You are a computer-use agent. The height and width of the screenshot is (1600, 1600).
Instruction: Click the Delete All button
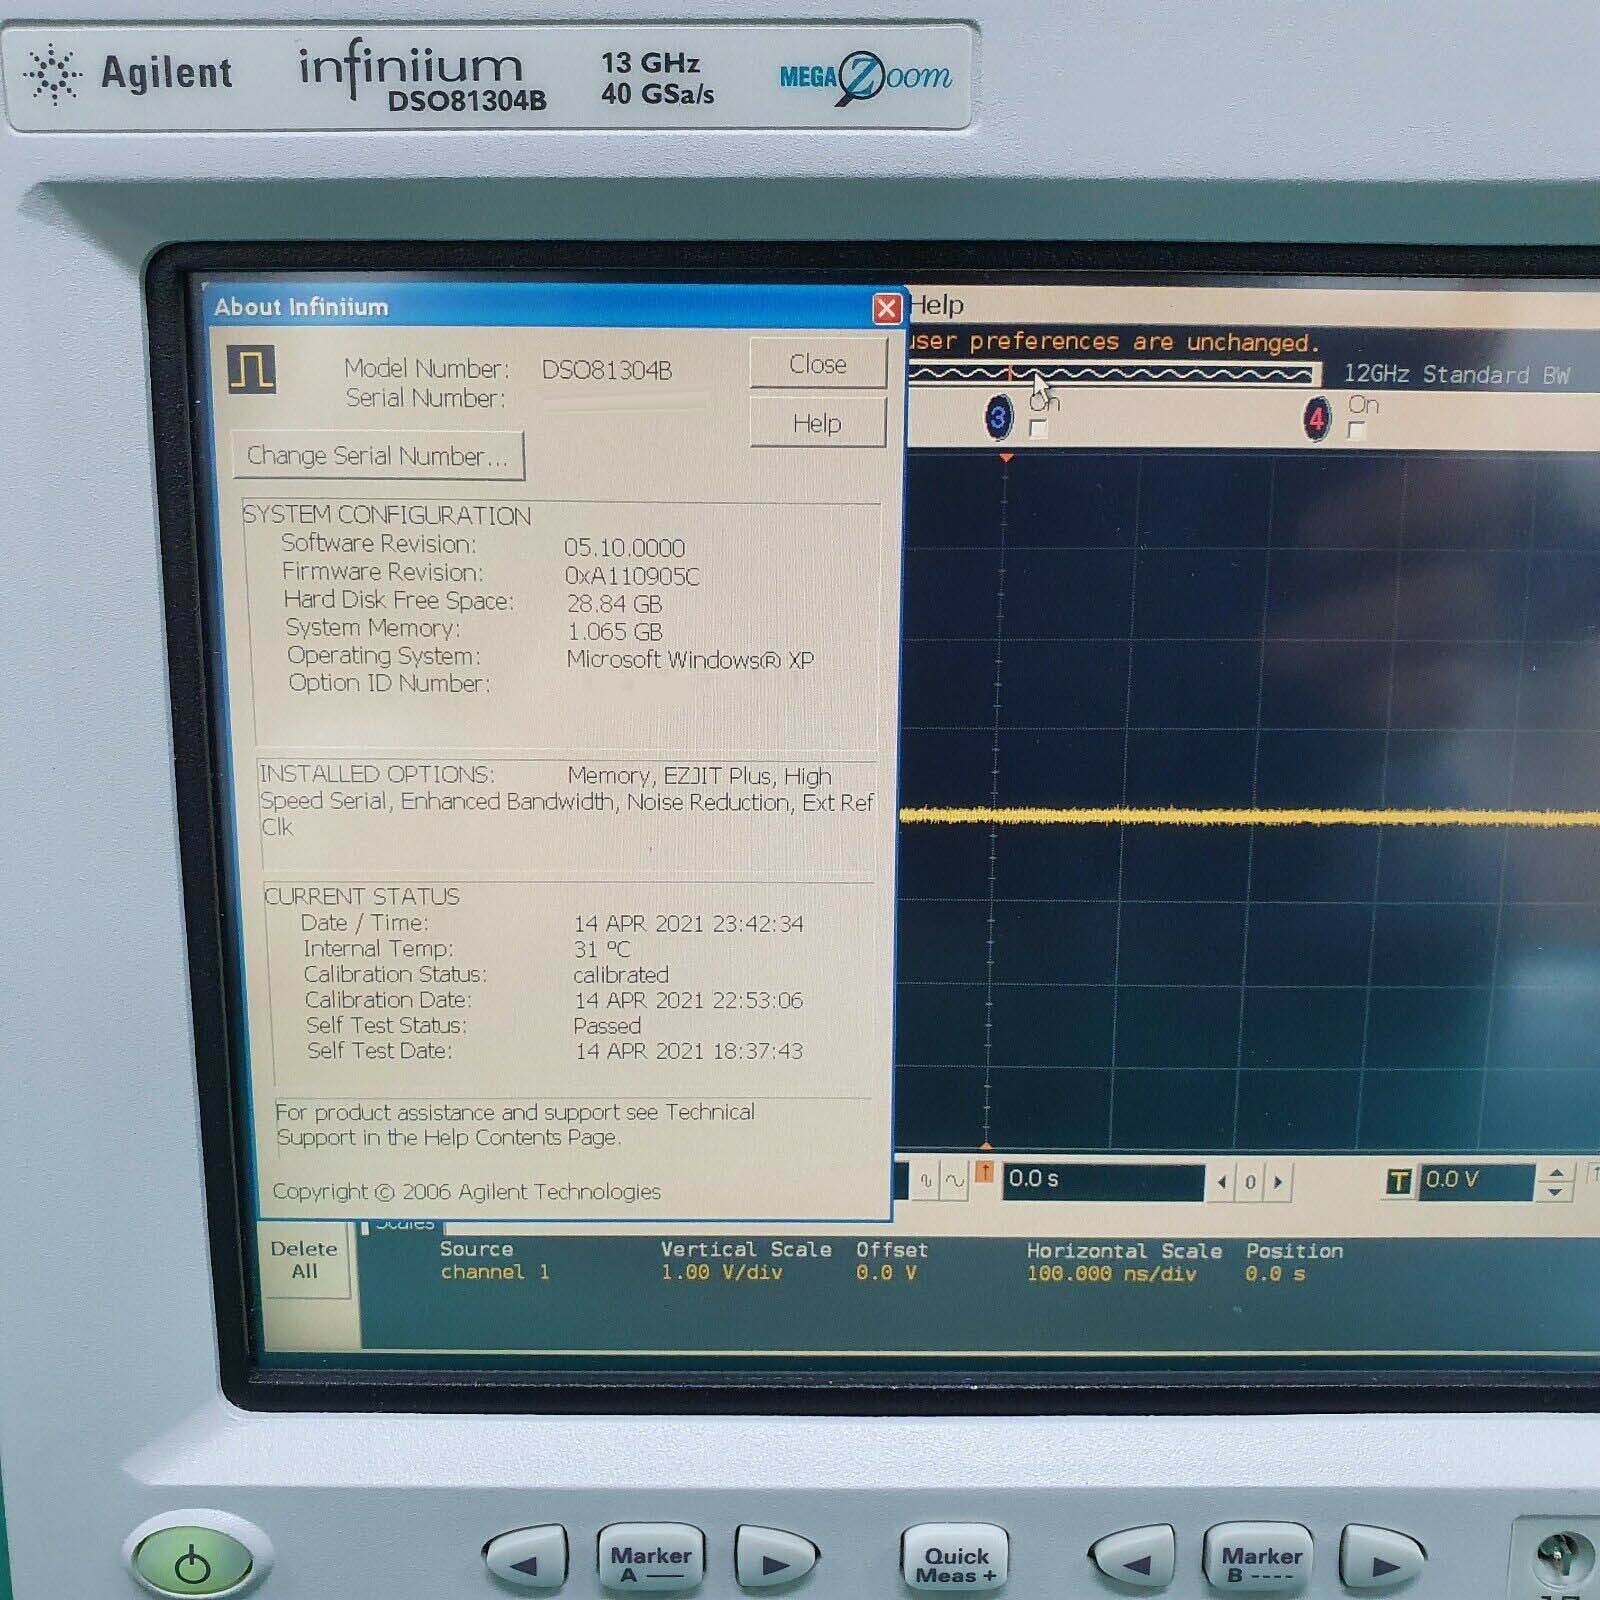click(x=305, y=1260)
